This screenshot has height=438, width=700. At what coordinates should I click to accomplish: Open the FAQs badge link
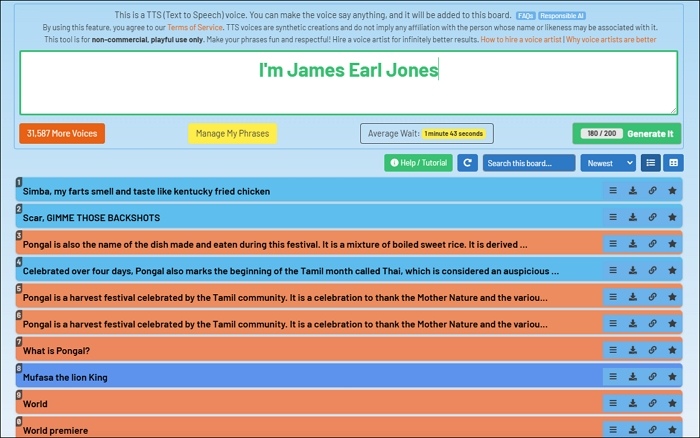tap(525, 16)
